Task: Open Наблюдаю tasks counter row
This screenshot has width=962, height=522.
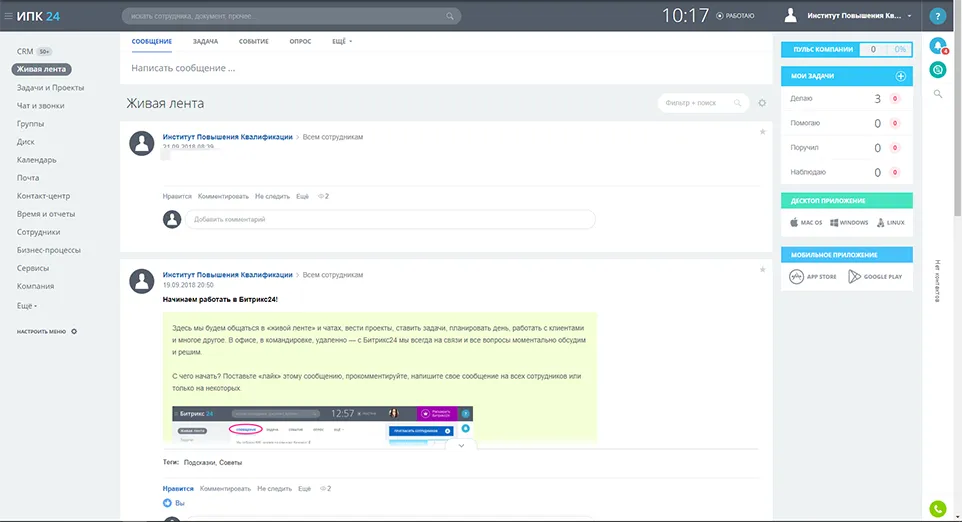Action: click(847, 172)
